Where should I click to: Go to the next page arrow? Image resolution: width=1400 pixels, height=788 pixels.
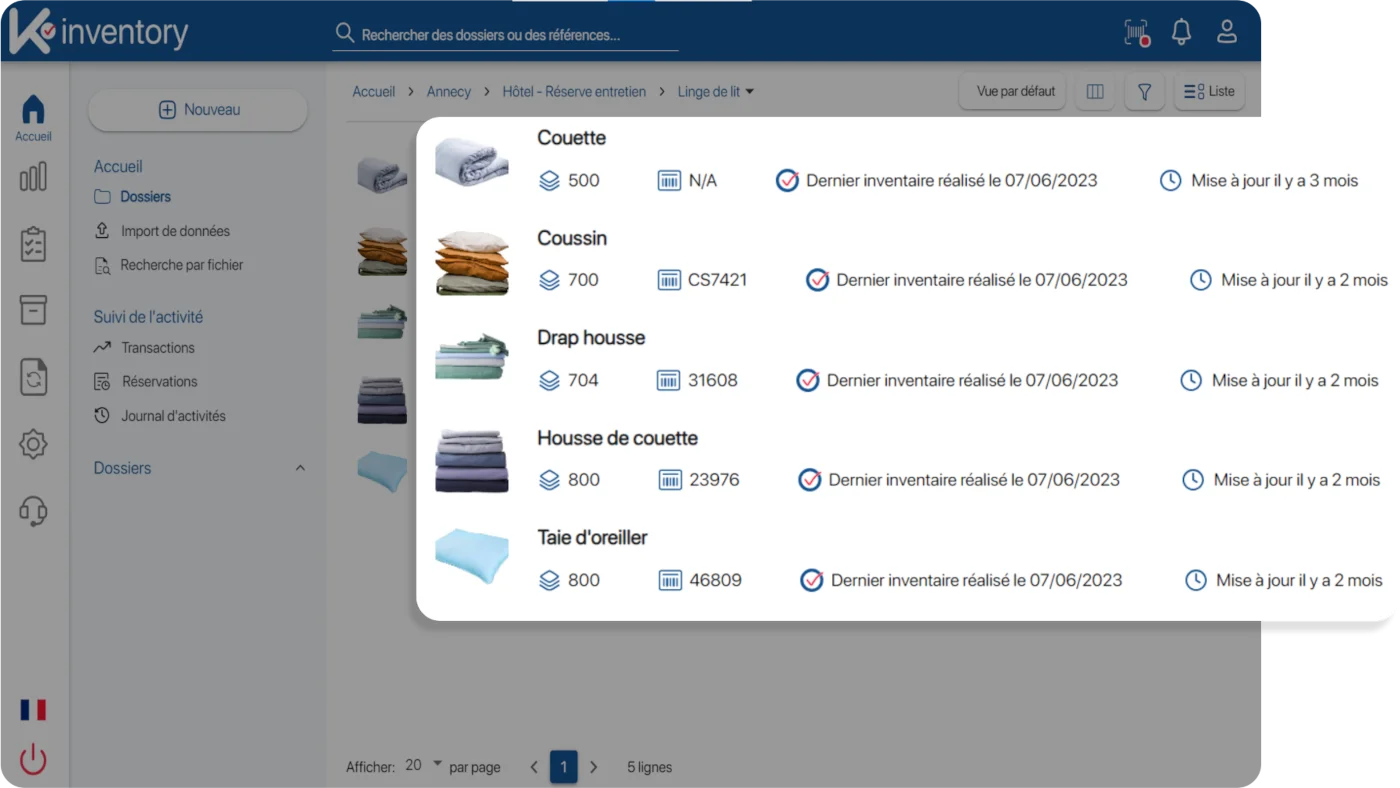click(594, 767)
